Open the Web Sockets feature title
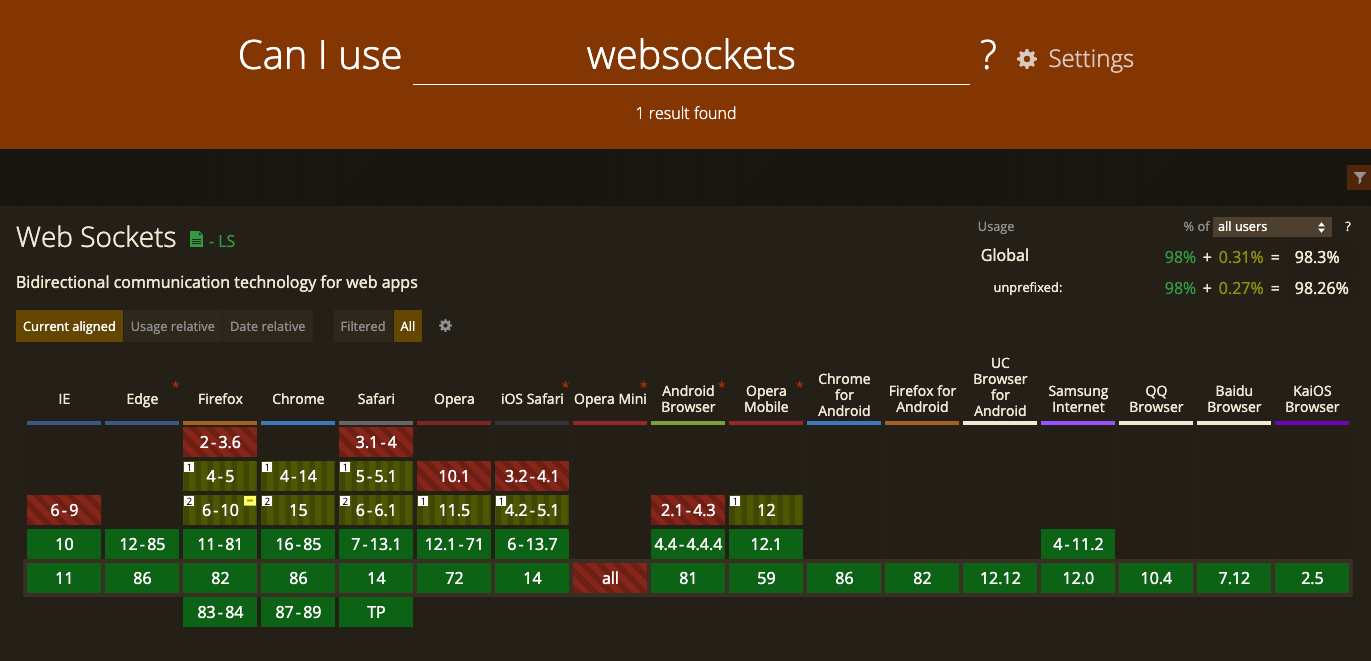Viewport: 1371px width, 661px height. (96, 237)
